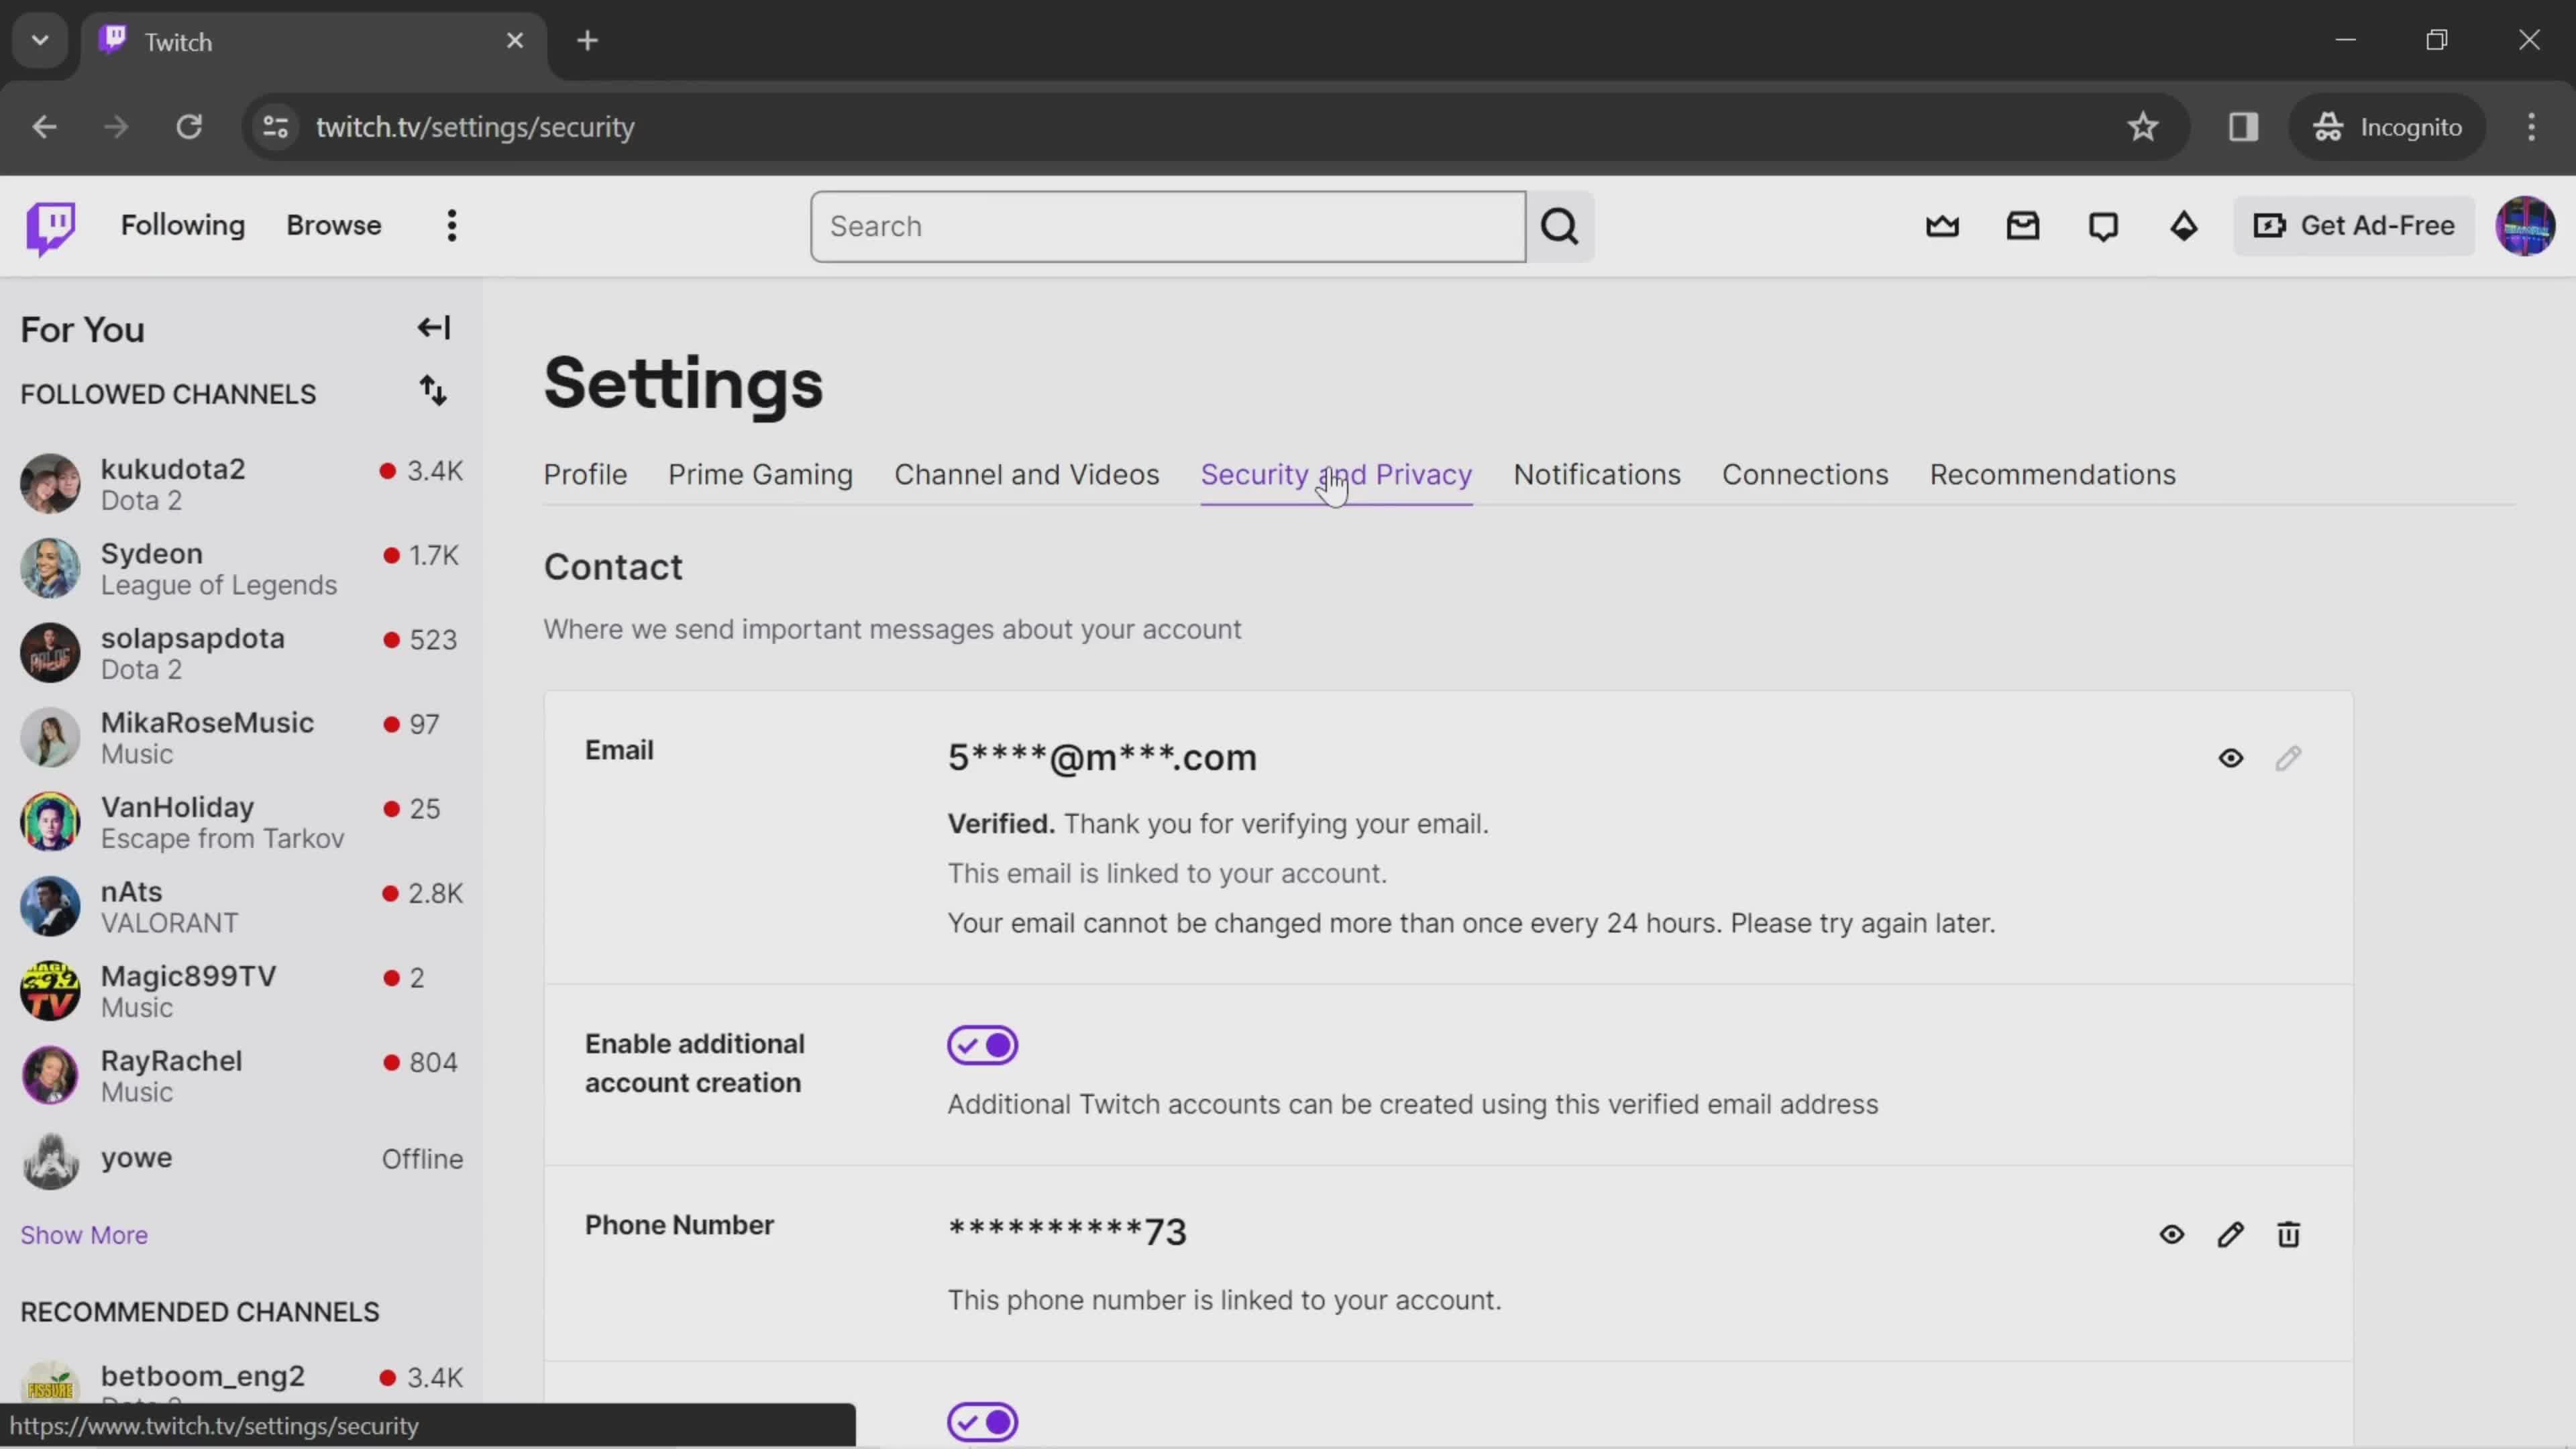Open Sydeon channel
Image resolution: width=2576 pixels, height=1449 pixels.
coord(242,569)
